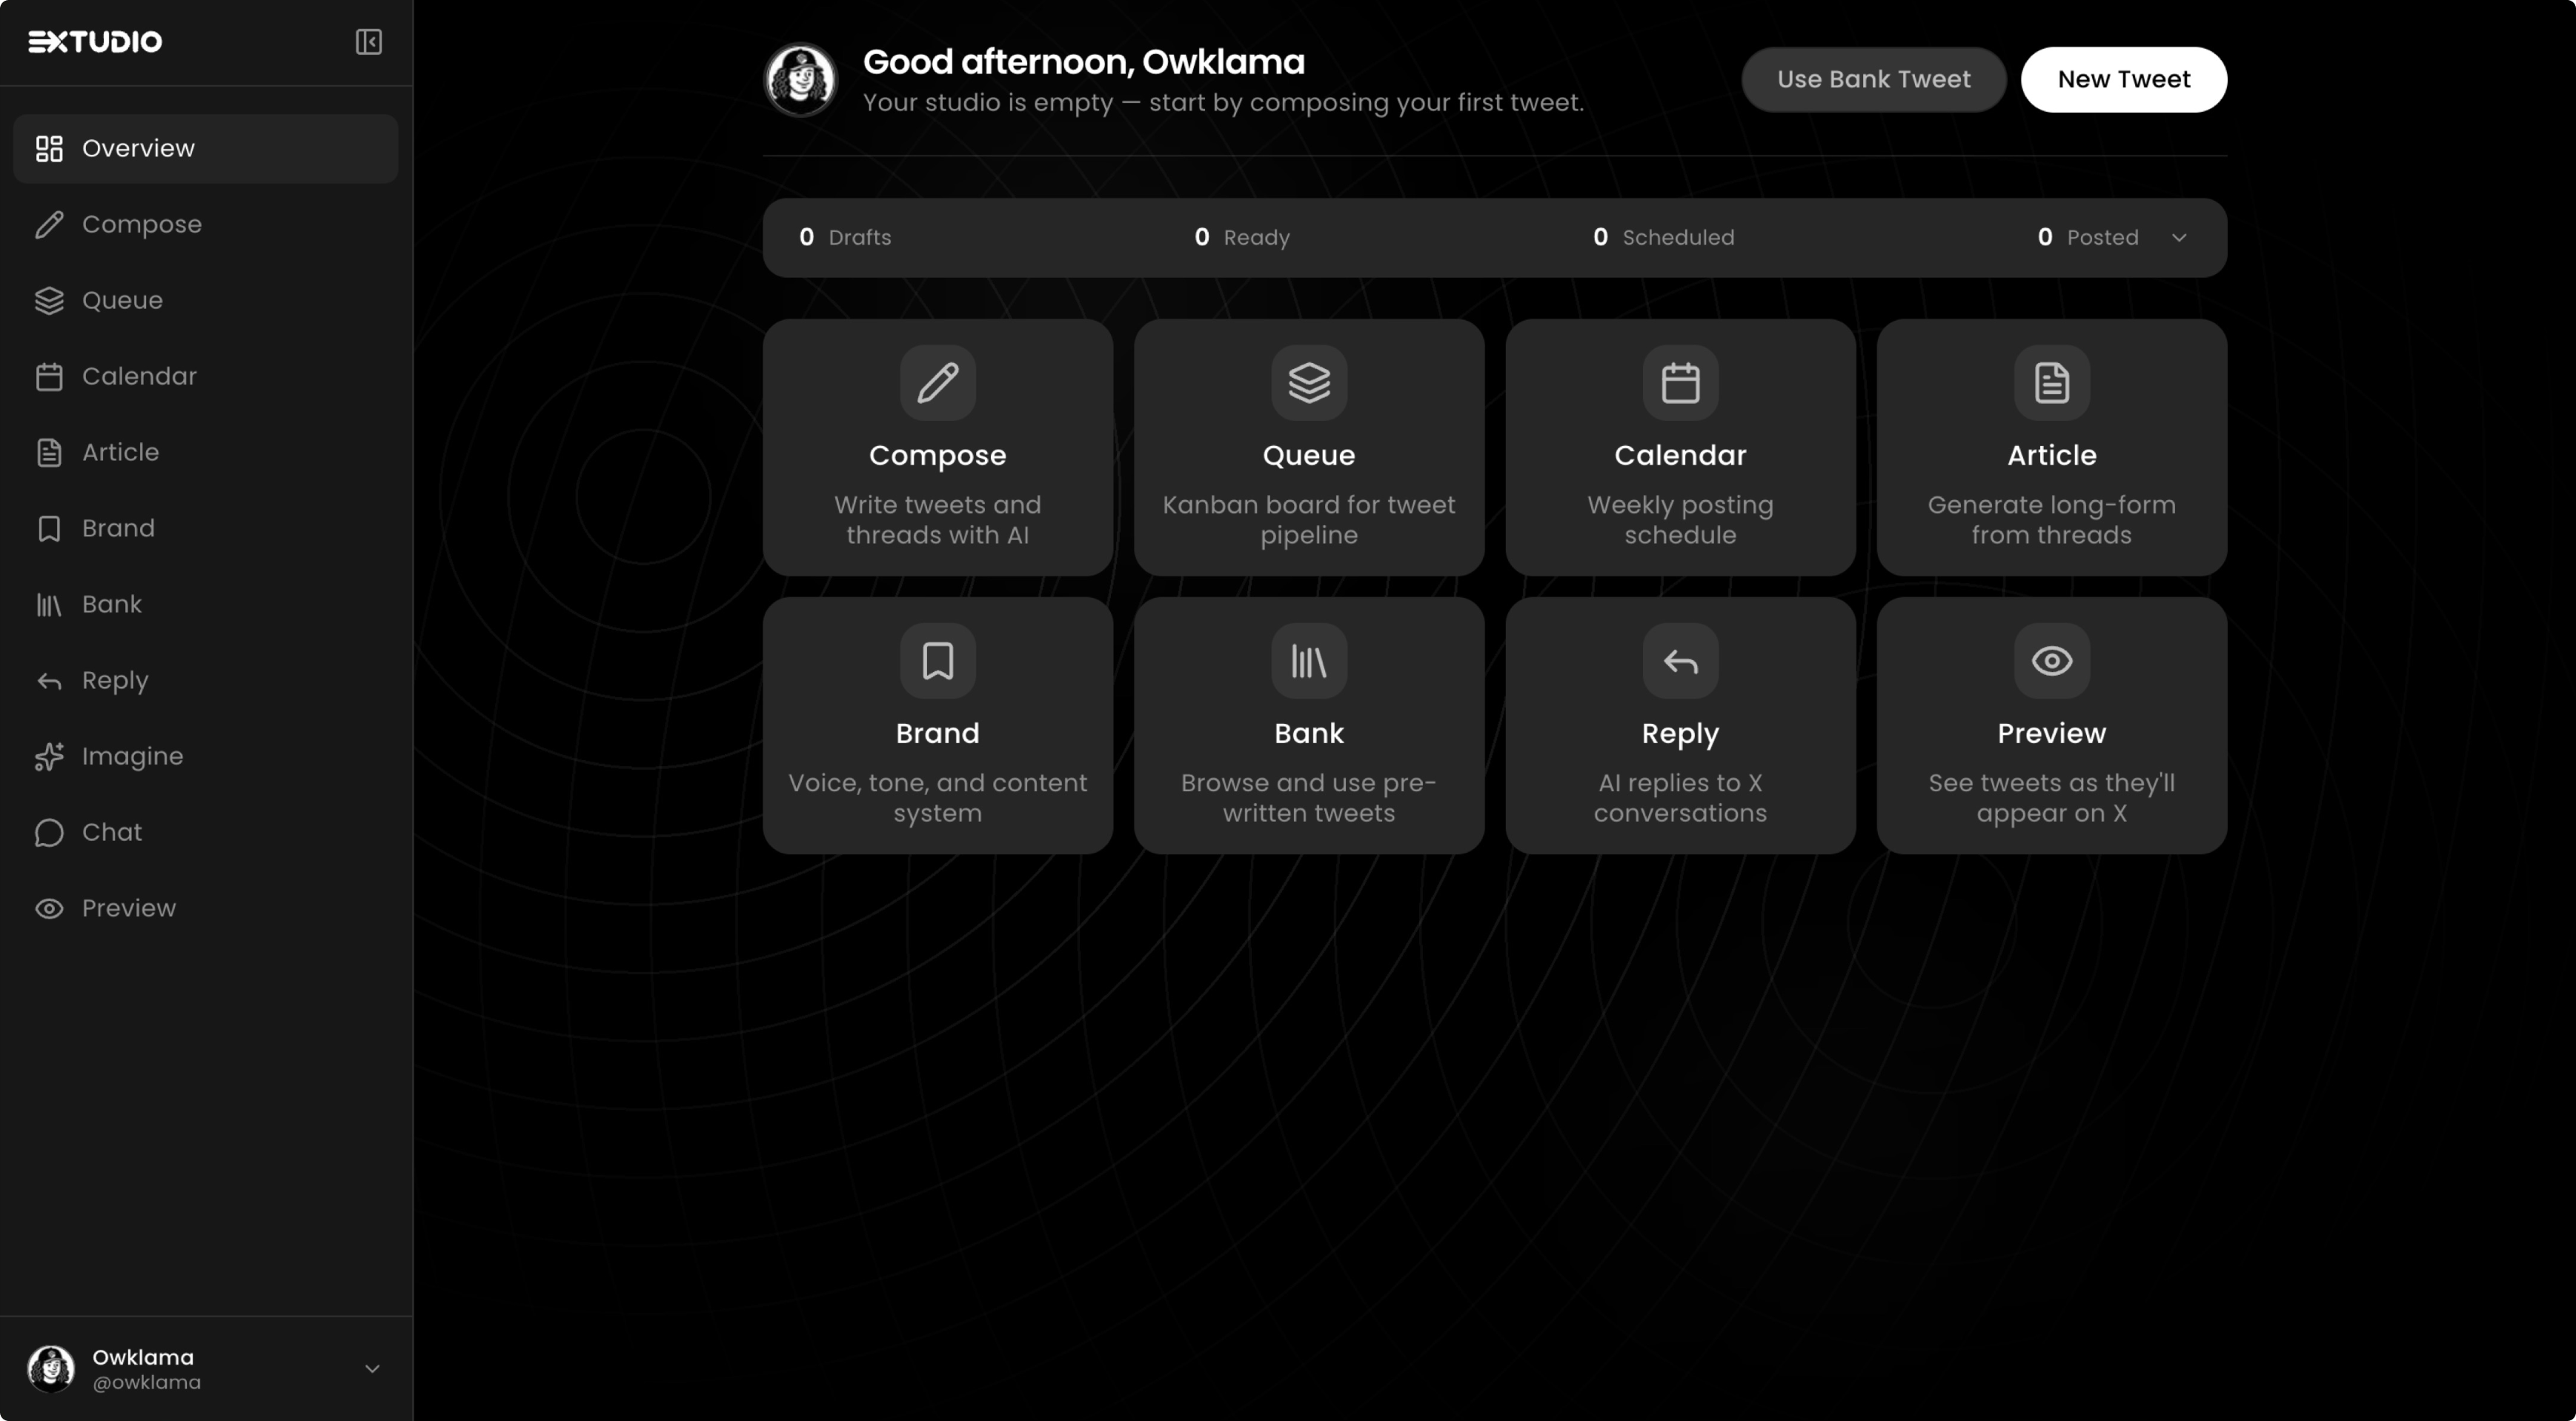Click the Preview eye icon in the sidebar
The image size is (2576, 1421).
click(50, 908)
